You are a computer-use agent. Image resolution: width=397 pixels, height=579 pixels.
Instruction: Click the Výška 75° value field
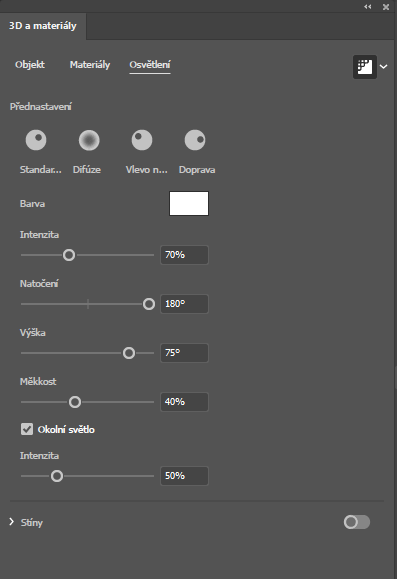[x=184, y=353]
